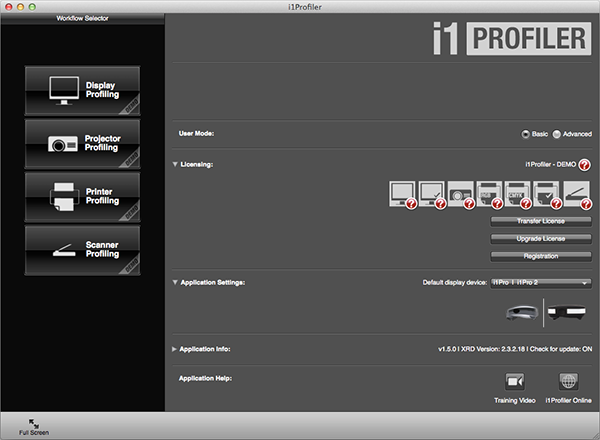Viewport: 600px width, 440px height.
Task: Click the version and update info text
Action: click(515, 349)
